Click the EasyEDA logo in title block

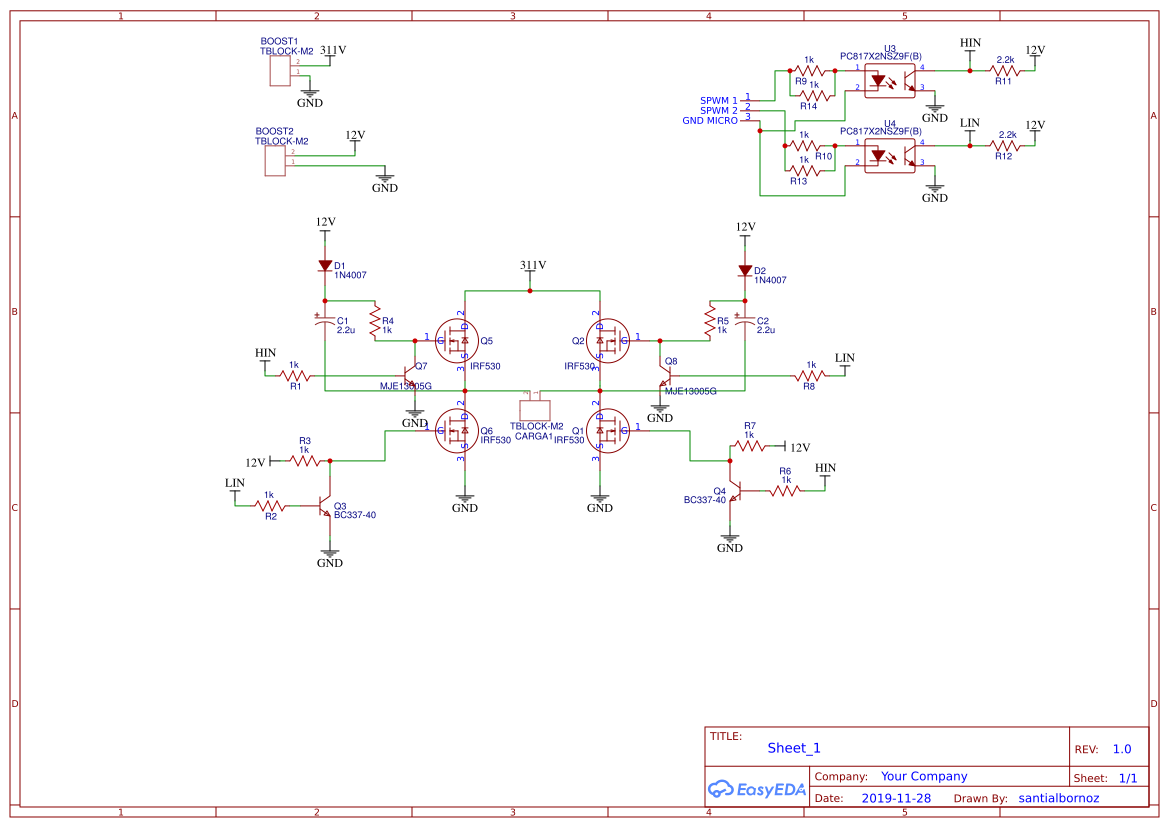[757, 789]
